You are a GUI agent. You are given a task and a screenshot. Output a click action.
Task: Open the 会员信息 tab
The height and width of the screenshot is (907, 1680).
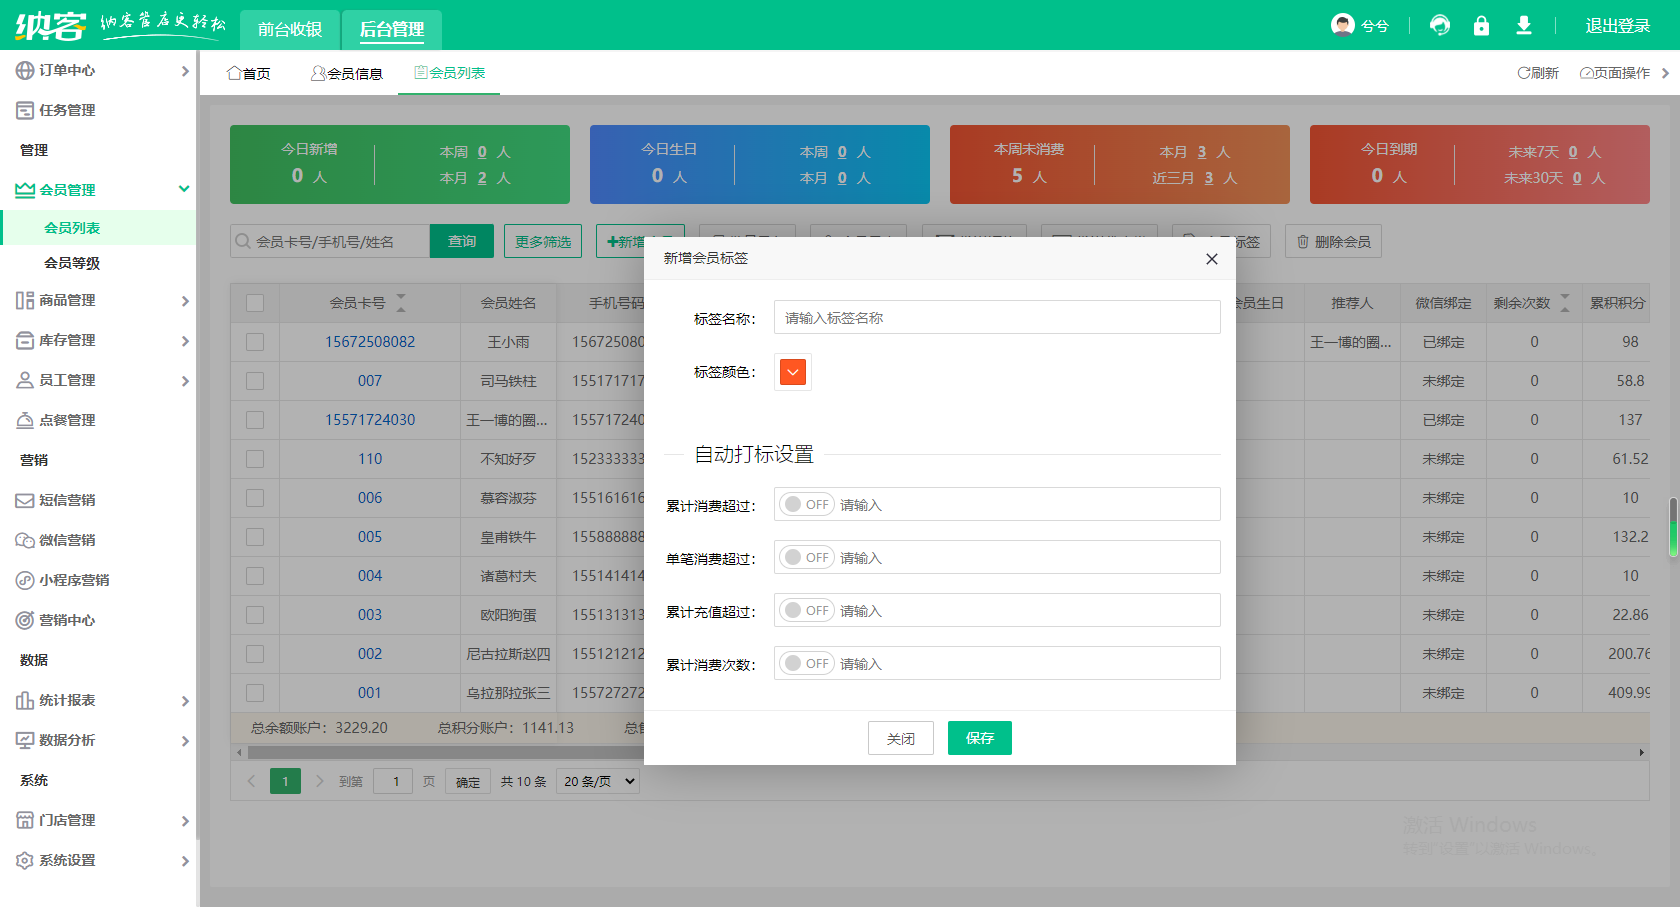click(347, 73)
